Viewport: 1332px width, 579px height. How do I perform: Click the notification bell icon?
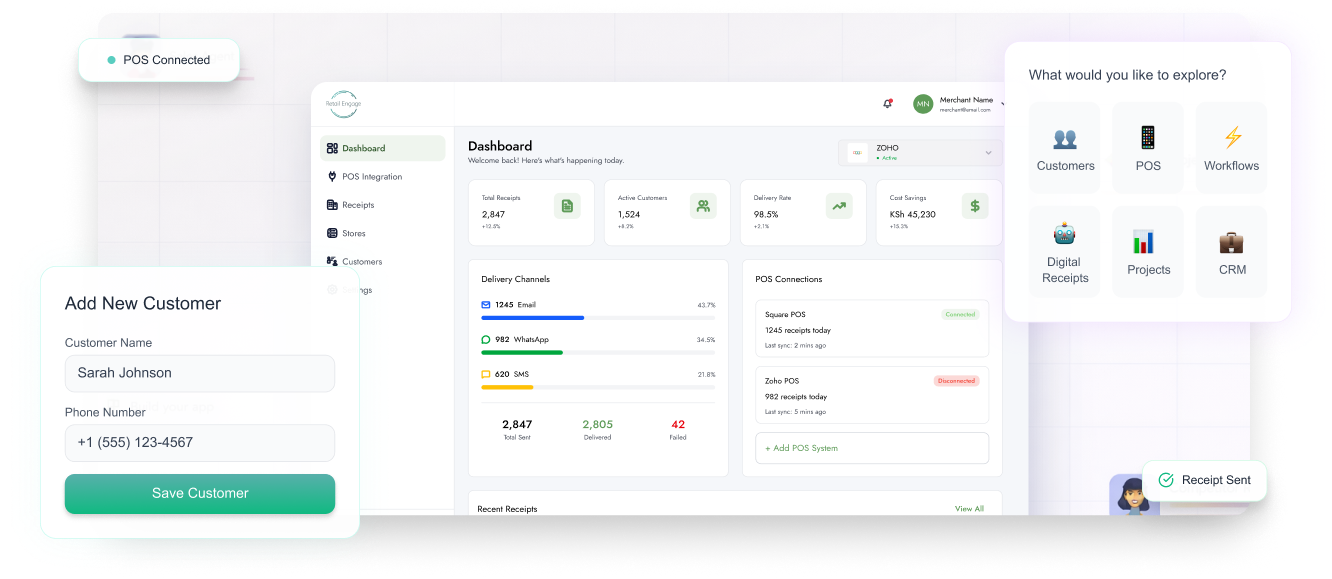(x=887, y=103)
